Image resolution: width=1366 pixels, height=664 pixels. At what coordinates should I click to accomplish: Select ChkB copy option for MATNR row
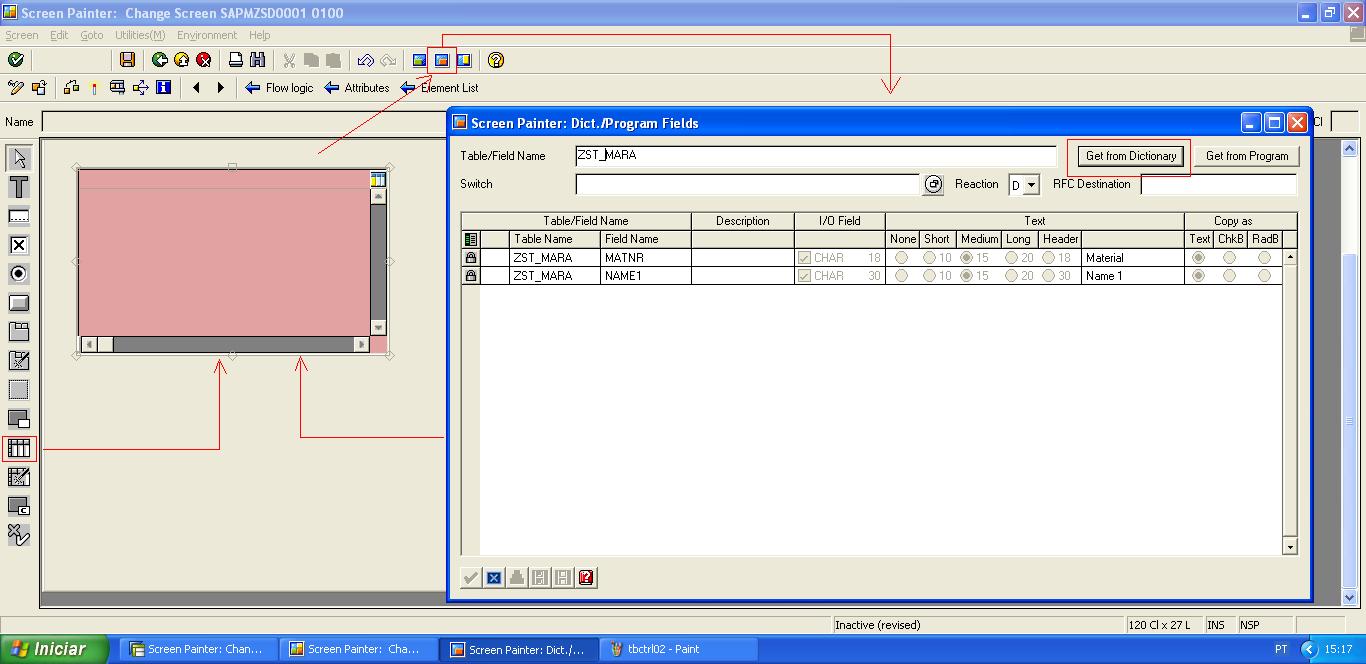coord(1231,257)
